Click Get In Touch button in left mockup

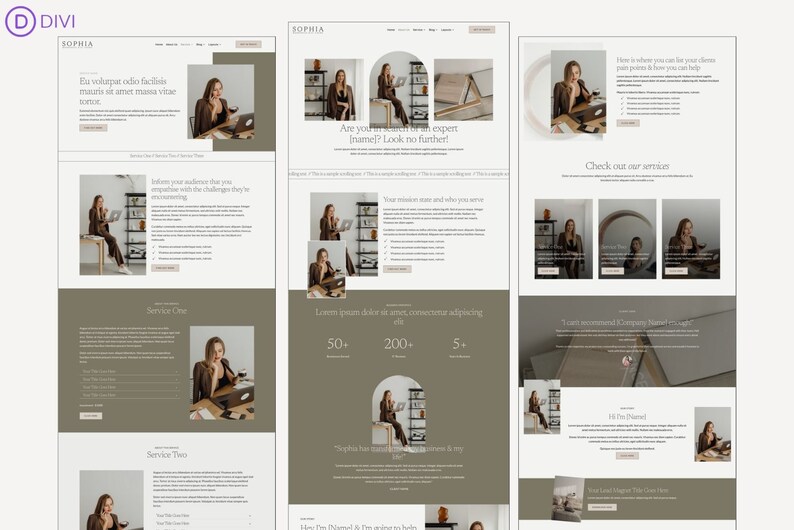point(249,45)
